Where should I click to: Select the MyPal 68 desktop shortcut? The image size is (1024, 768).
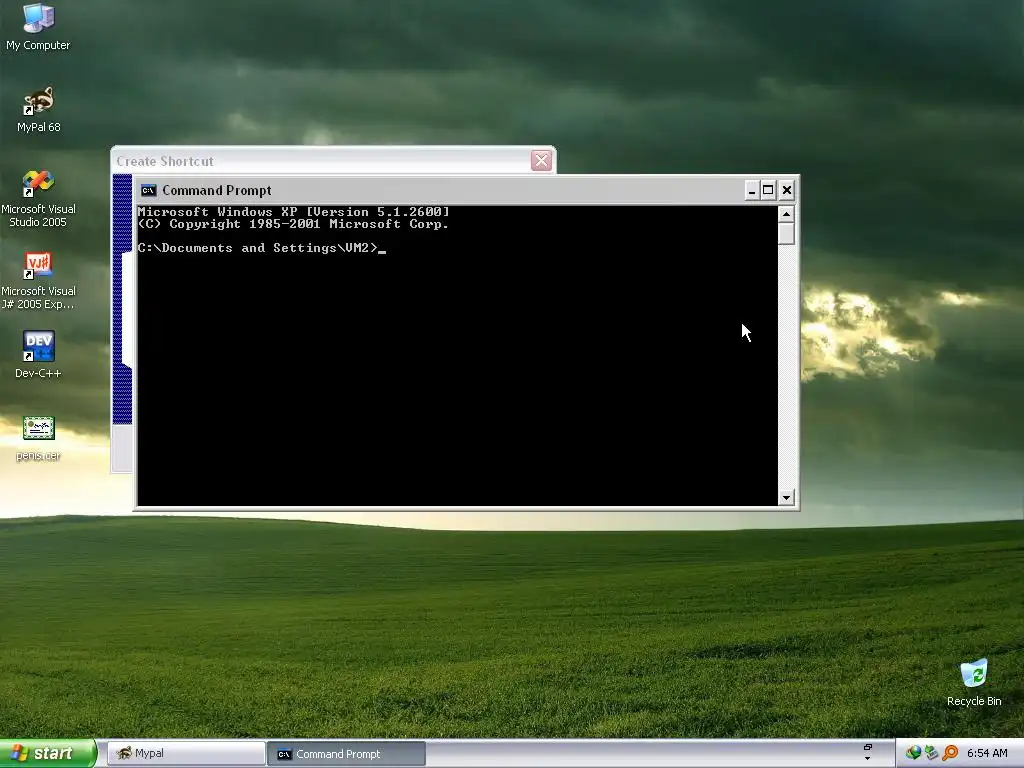(x=38, y=109)
